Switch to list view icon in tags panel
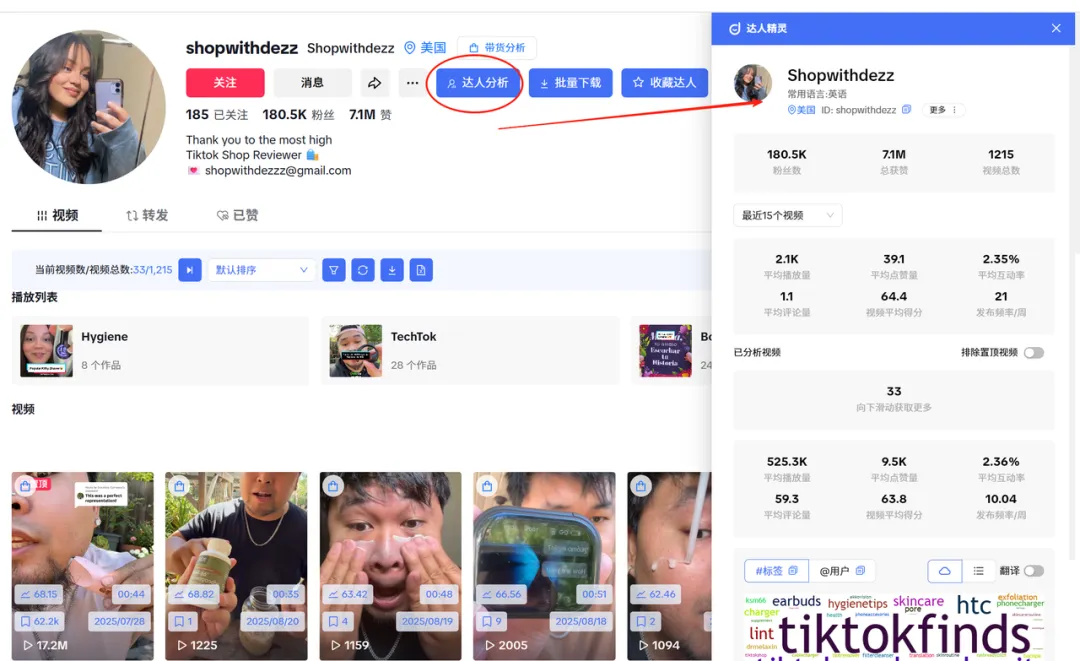The image size is (1080, 661). click(x=978, y=571)
